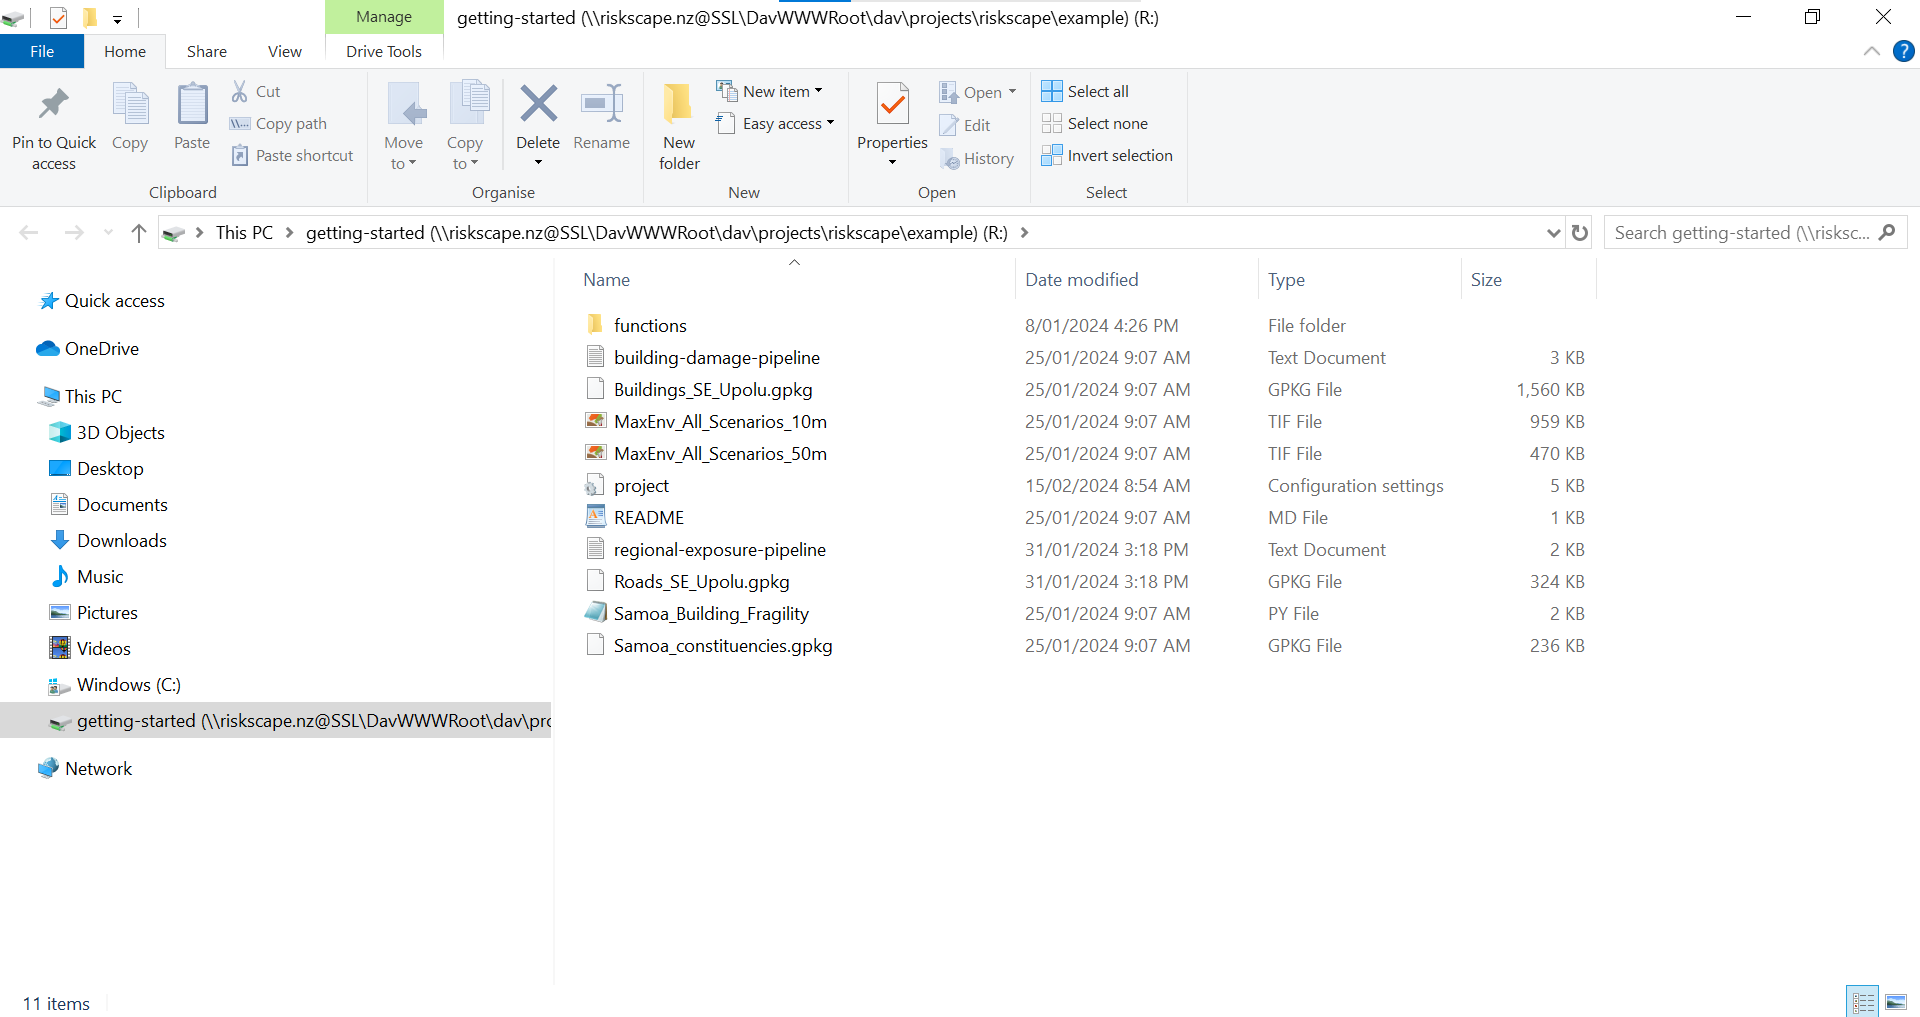The width and height of the screenshot is (1920, 1017).
Task: Click Select all
Action: pyautogui.click(x=1085, y=91)
